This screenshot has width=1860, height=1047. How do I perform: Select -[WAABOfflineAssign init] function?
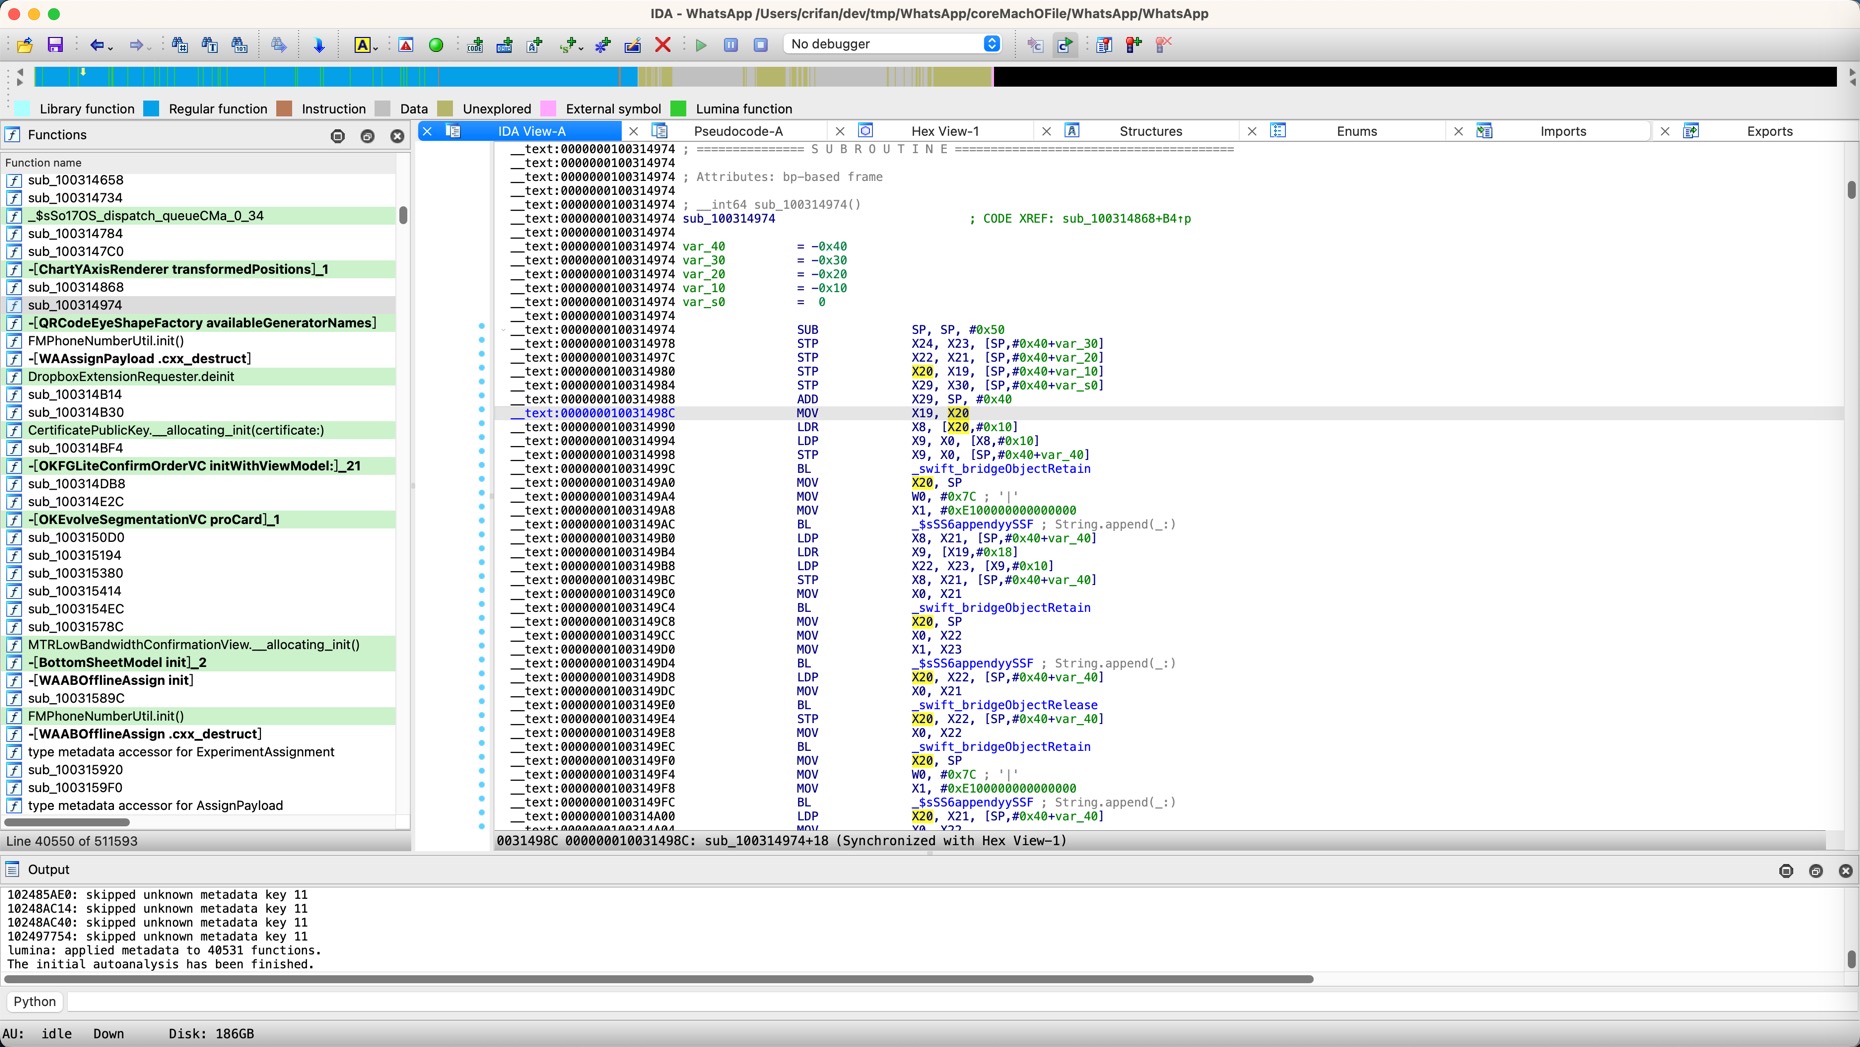pos(200,680)
